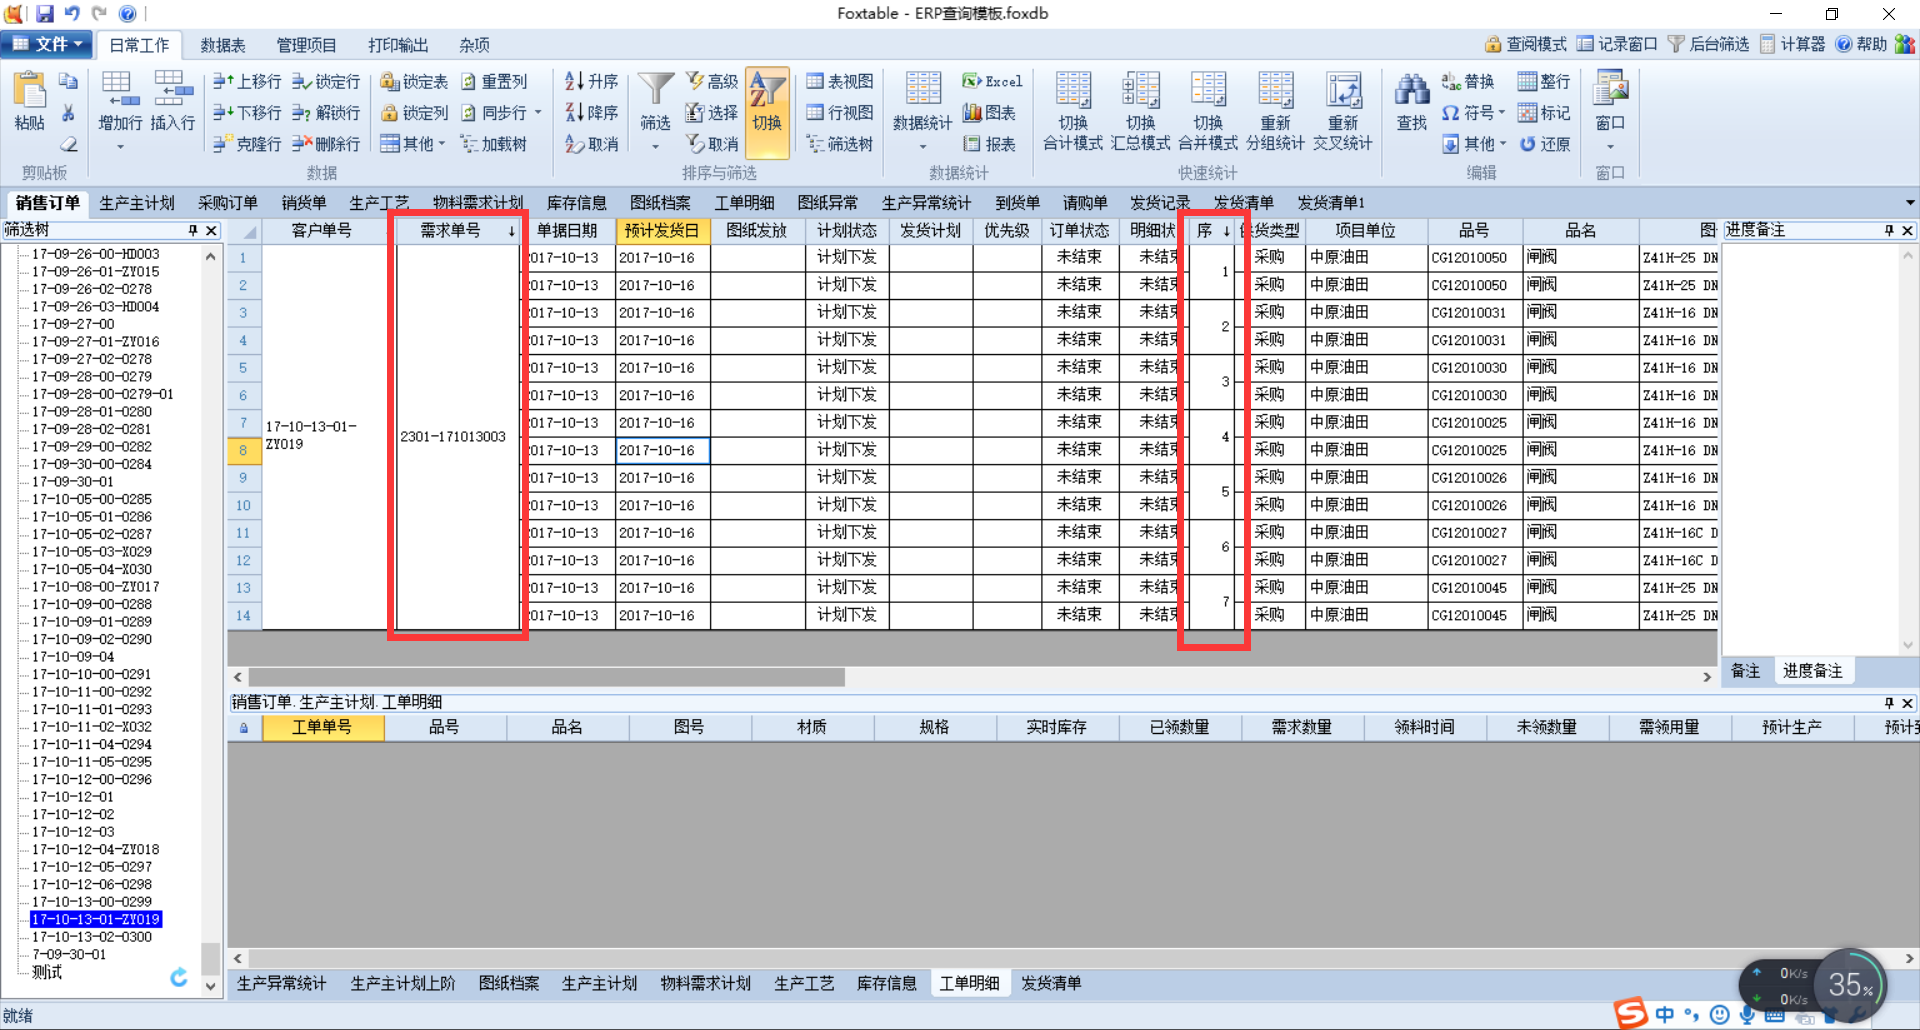1920x1030 pixels.
Task: Select row header number 10
Action: (243, 505)
